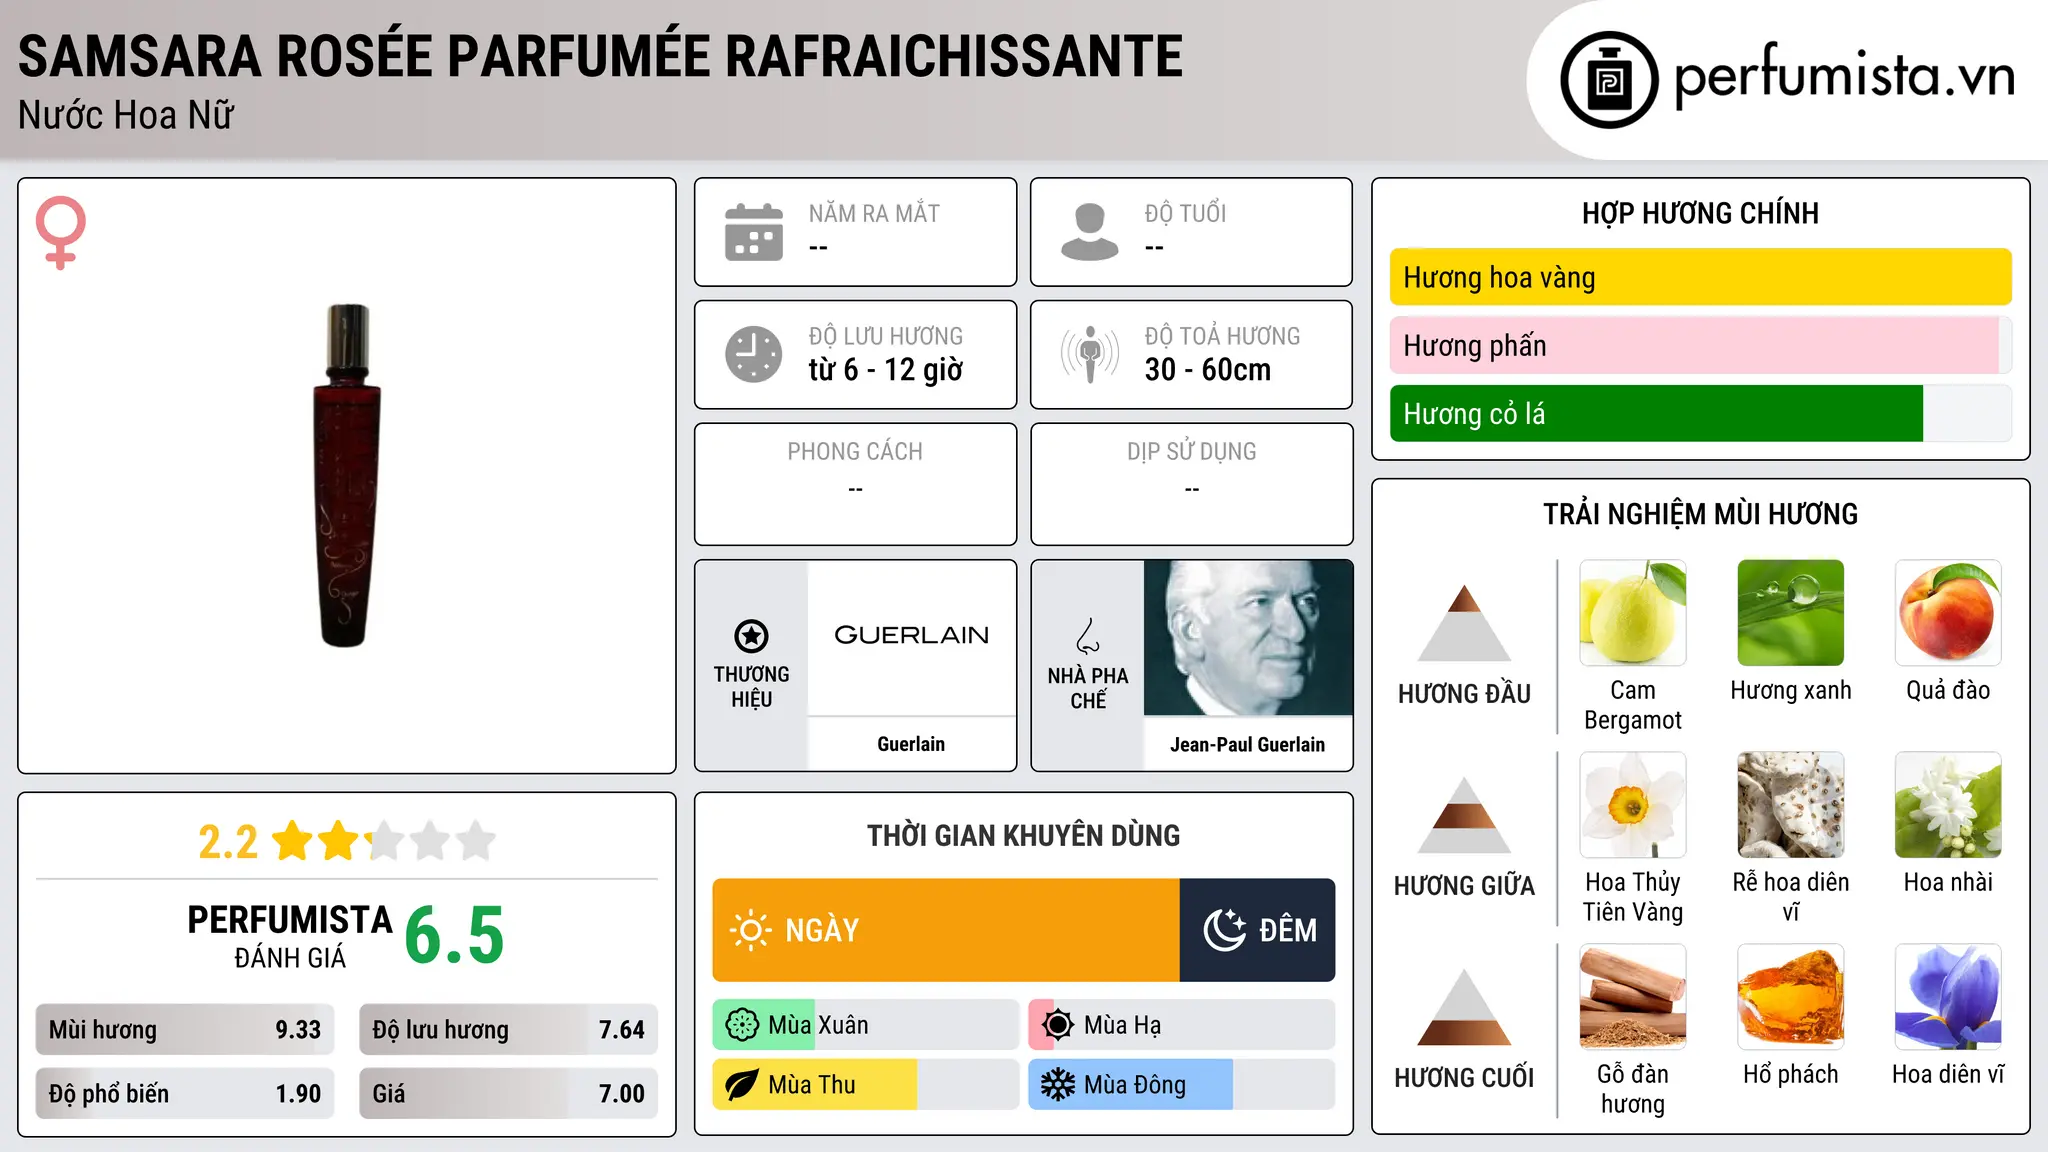The width and height of the screenshot is (2048, 1152).
Task: Click the Nước Hoa Nữ subtitle
Action: tap(126, 116)
